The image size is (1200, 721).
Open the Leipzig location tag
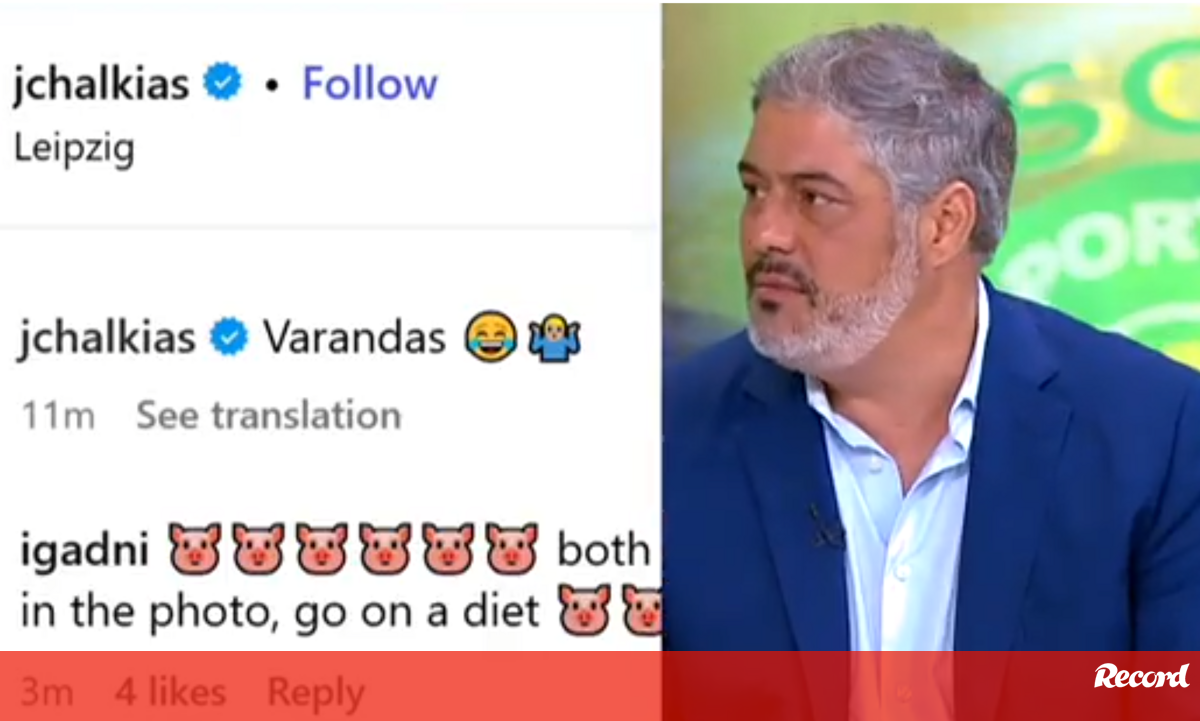tap(74, 148)
